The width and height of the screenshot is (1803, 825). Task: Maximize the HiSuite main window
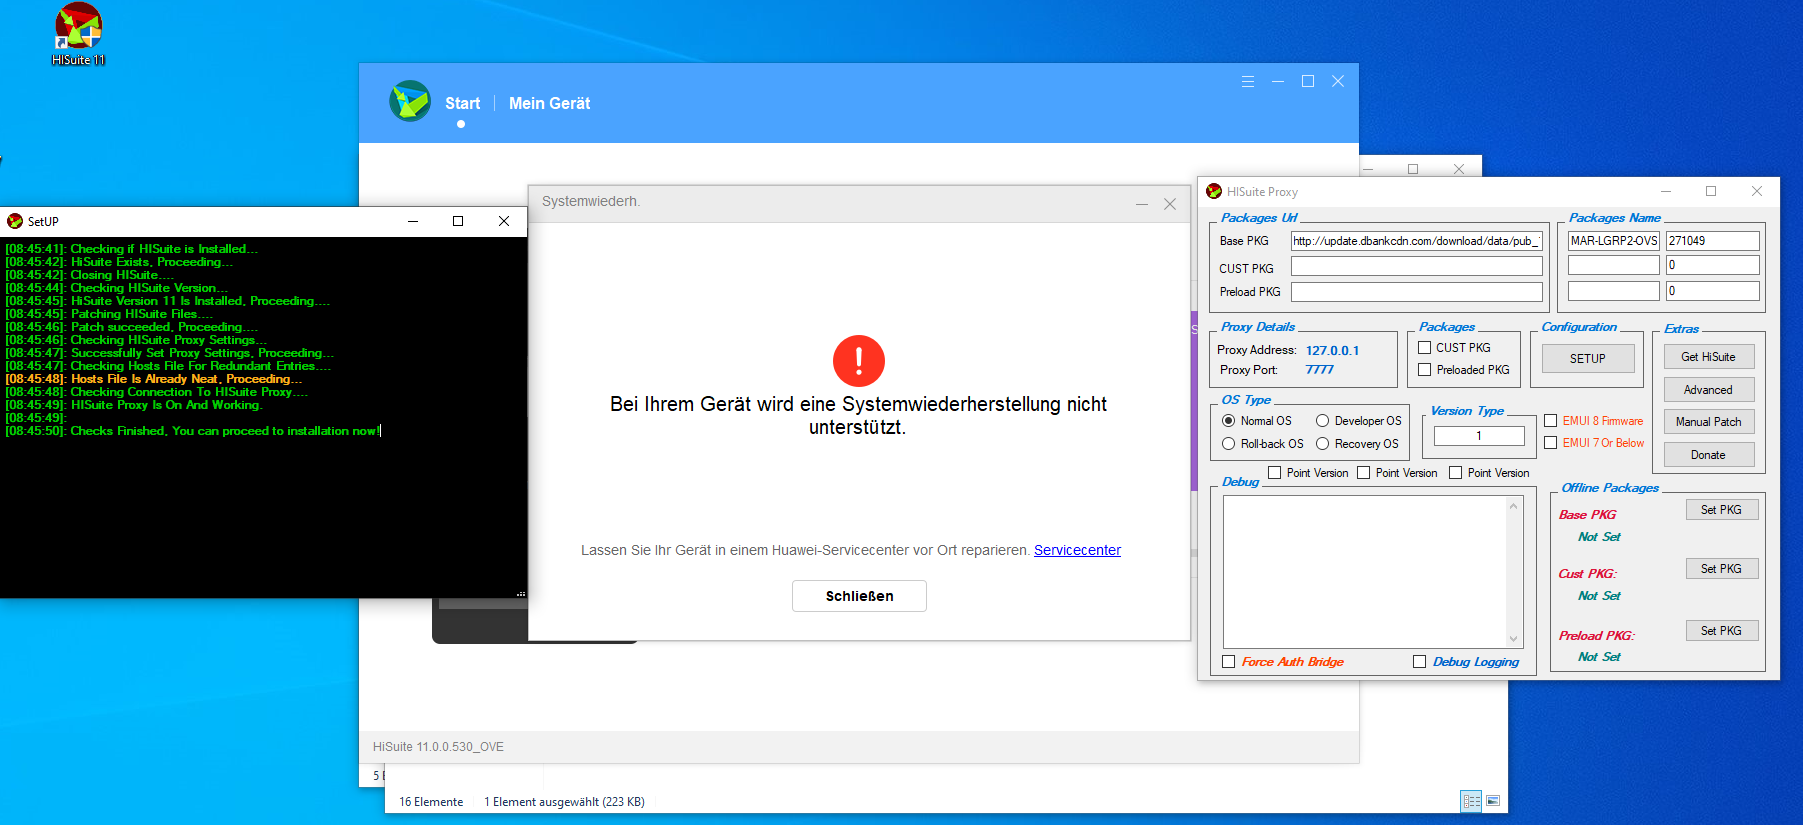point(1308,82)
